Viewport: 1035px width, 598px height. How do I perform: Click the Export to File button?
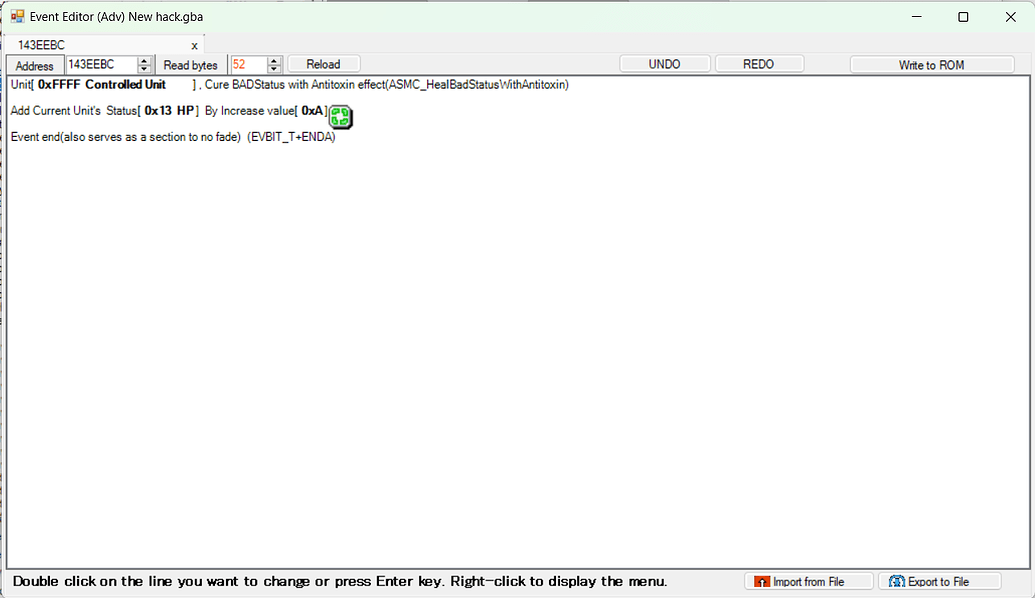coord(938,581)
